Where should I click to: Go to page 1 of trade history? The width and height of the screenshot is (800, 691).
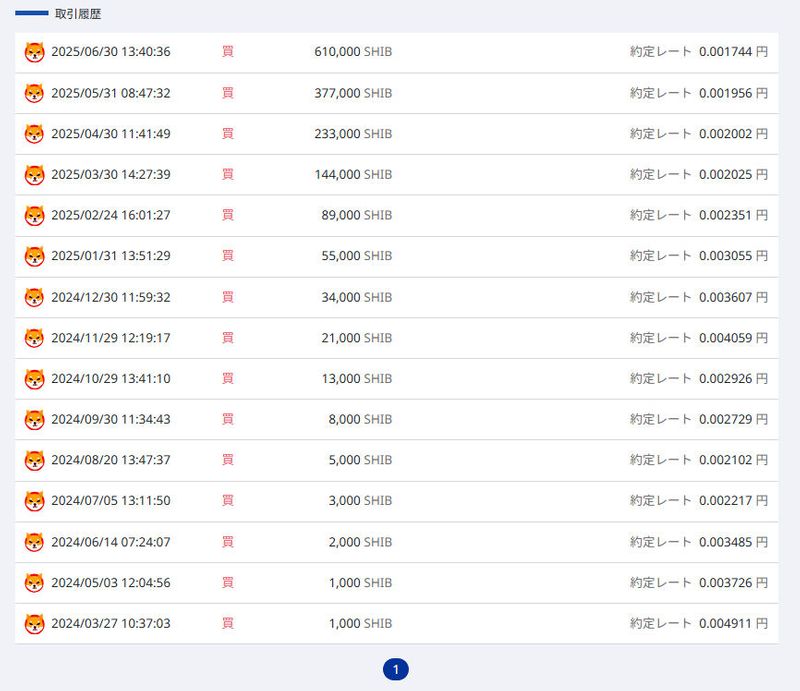tap(396, 669)
